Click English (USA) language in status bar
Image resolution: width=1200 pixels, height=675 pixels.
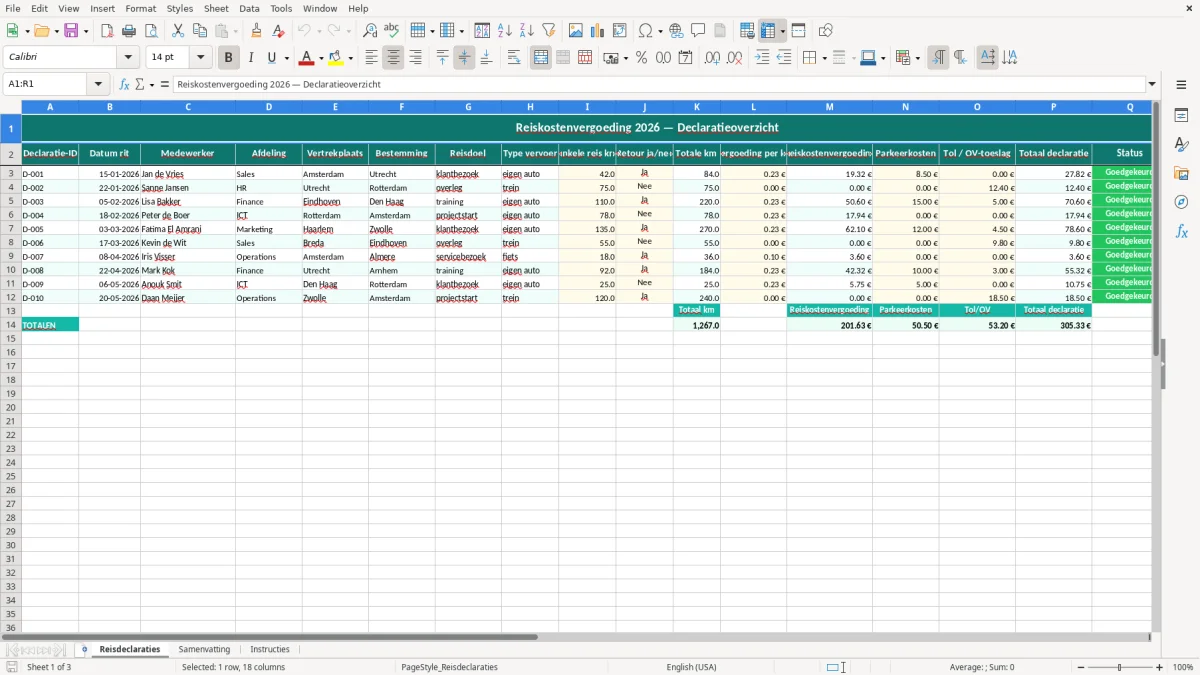click(691, 667)
